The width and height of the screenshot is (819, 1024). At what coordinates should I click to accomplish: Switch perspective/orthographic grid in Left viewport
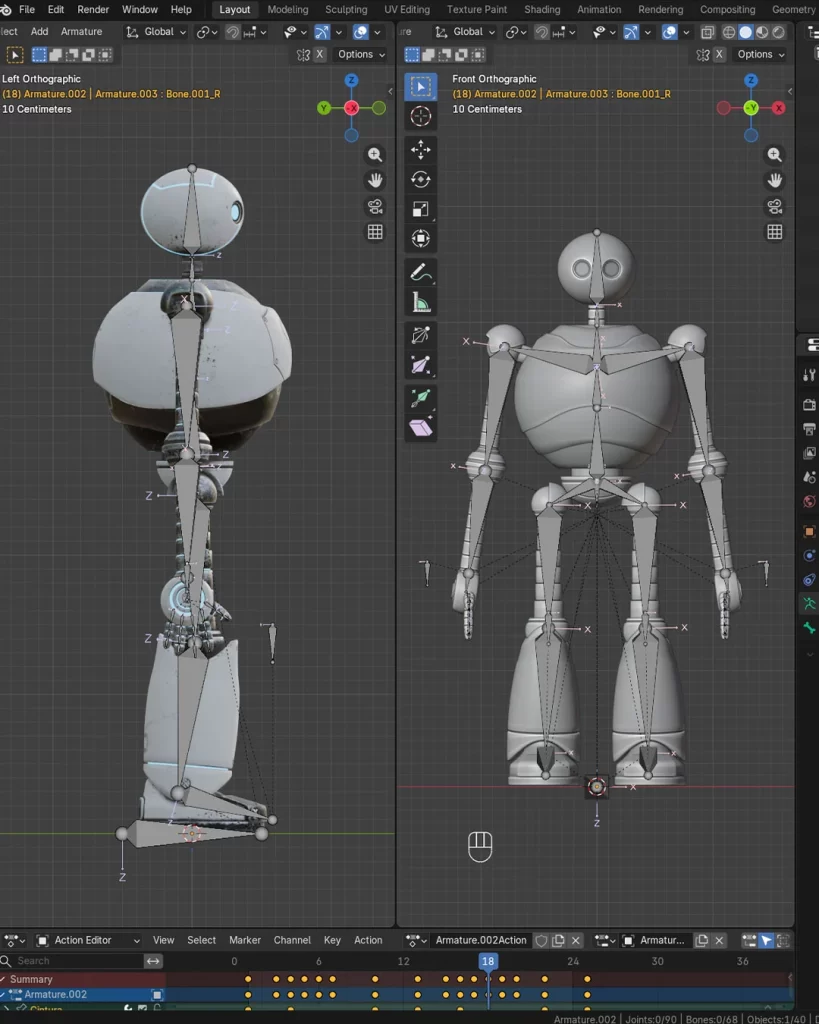pyautogui.click(x=375, y=232)
